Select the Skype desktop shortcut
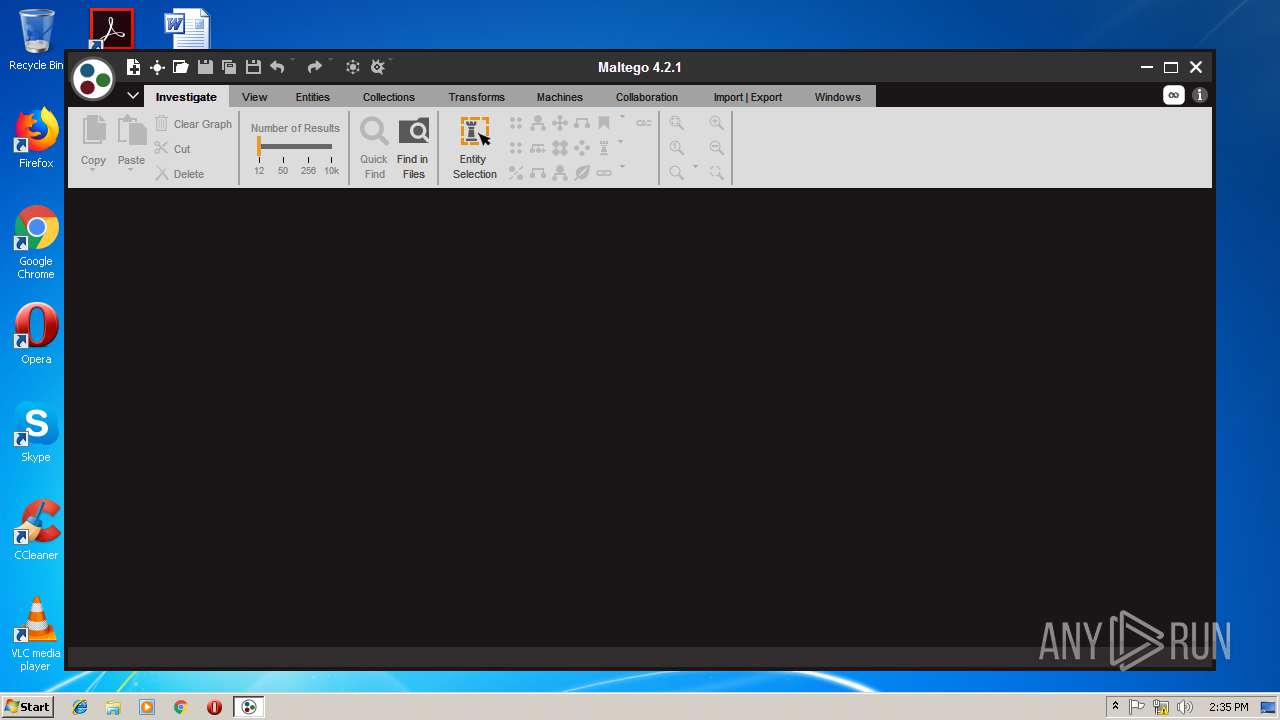Viewport: 1280px width, 720px height. coord(36,432)
